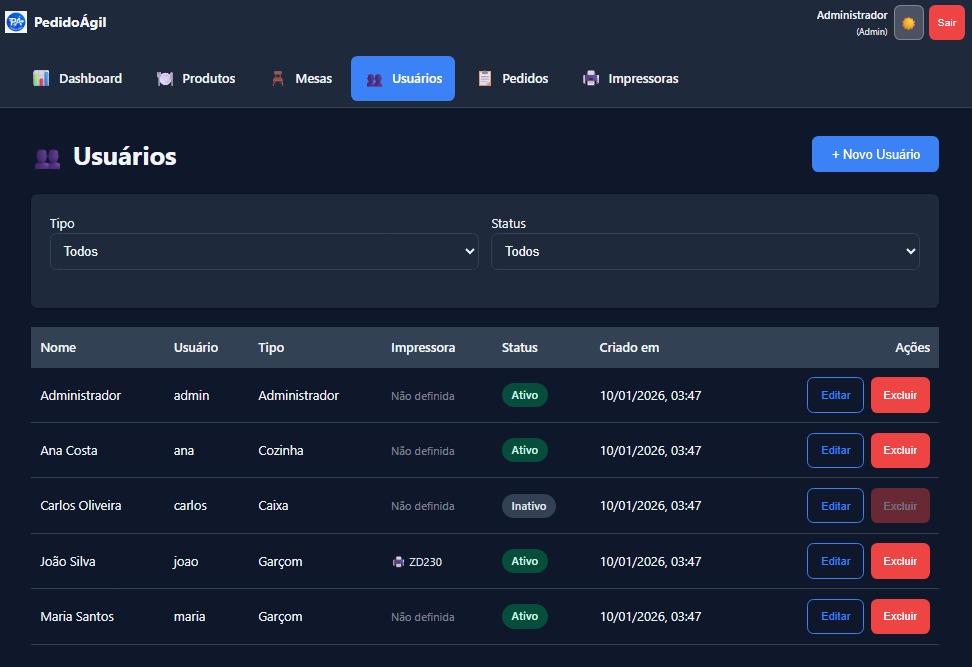Click the Impressoras printer icon in navbar
This screenshot has height=667, width=972.
(591, 78)
